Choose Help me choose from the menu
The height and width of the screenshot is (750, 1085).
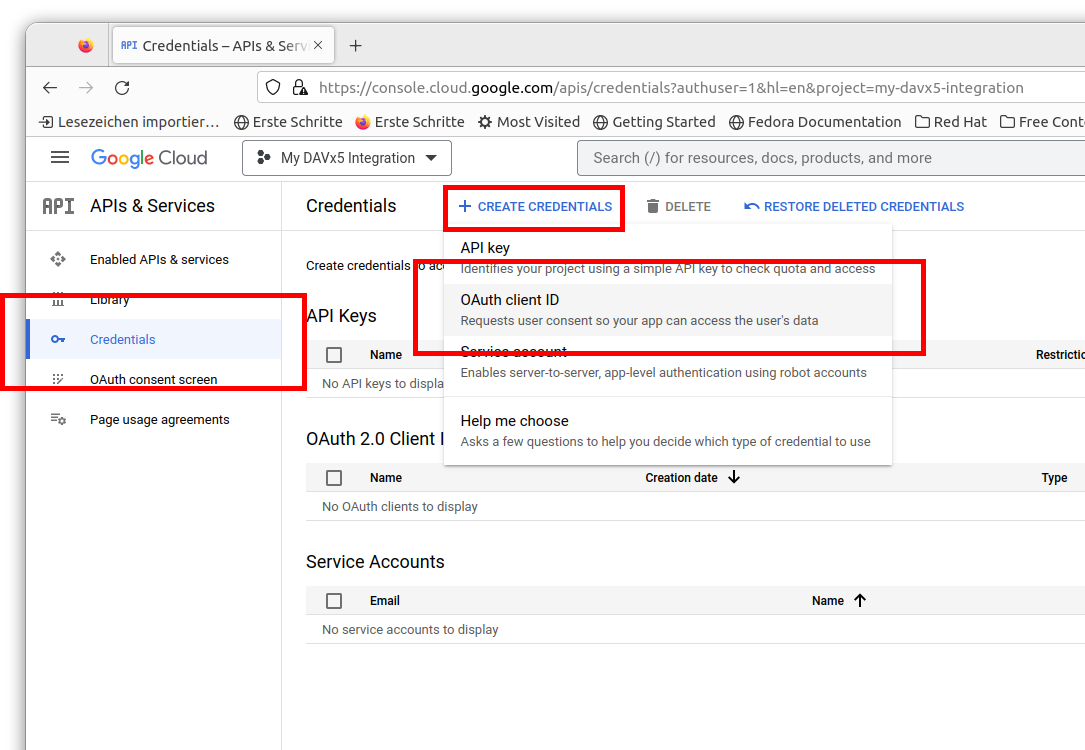pyautogui.click(x=668, y=430)
